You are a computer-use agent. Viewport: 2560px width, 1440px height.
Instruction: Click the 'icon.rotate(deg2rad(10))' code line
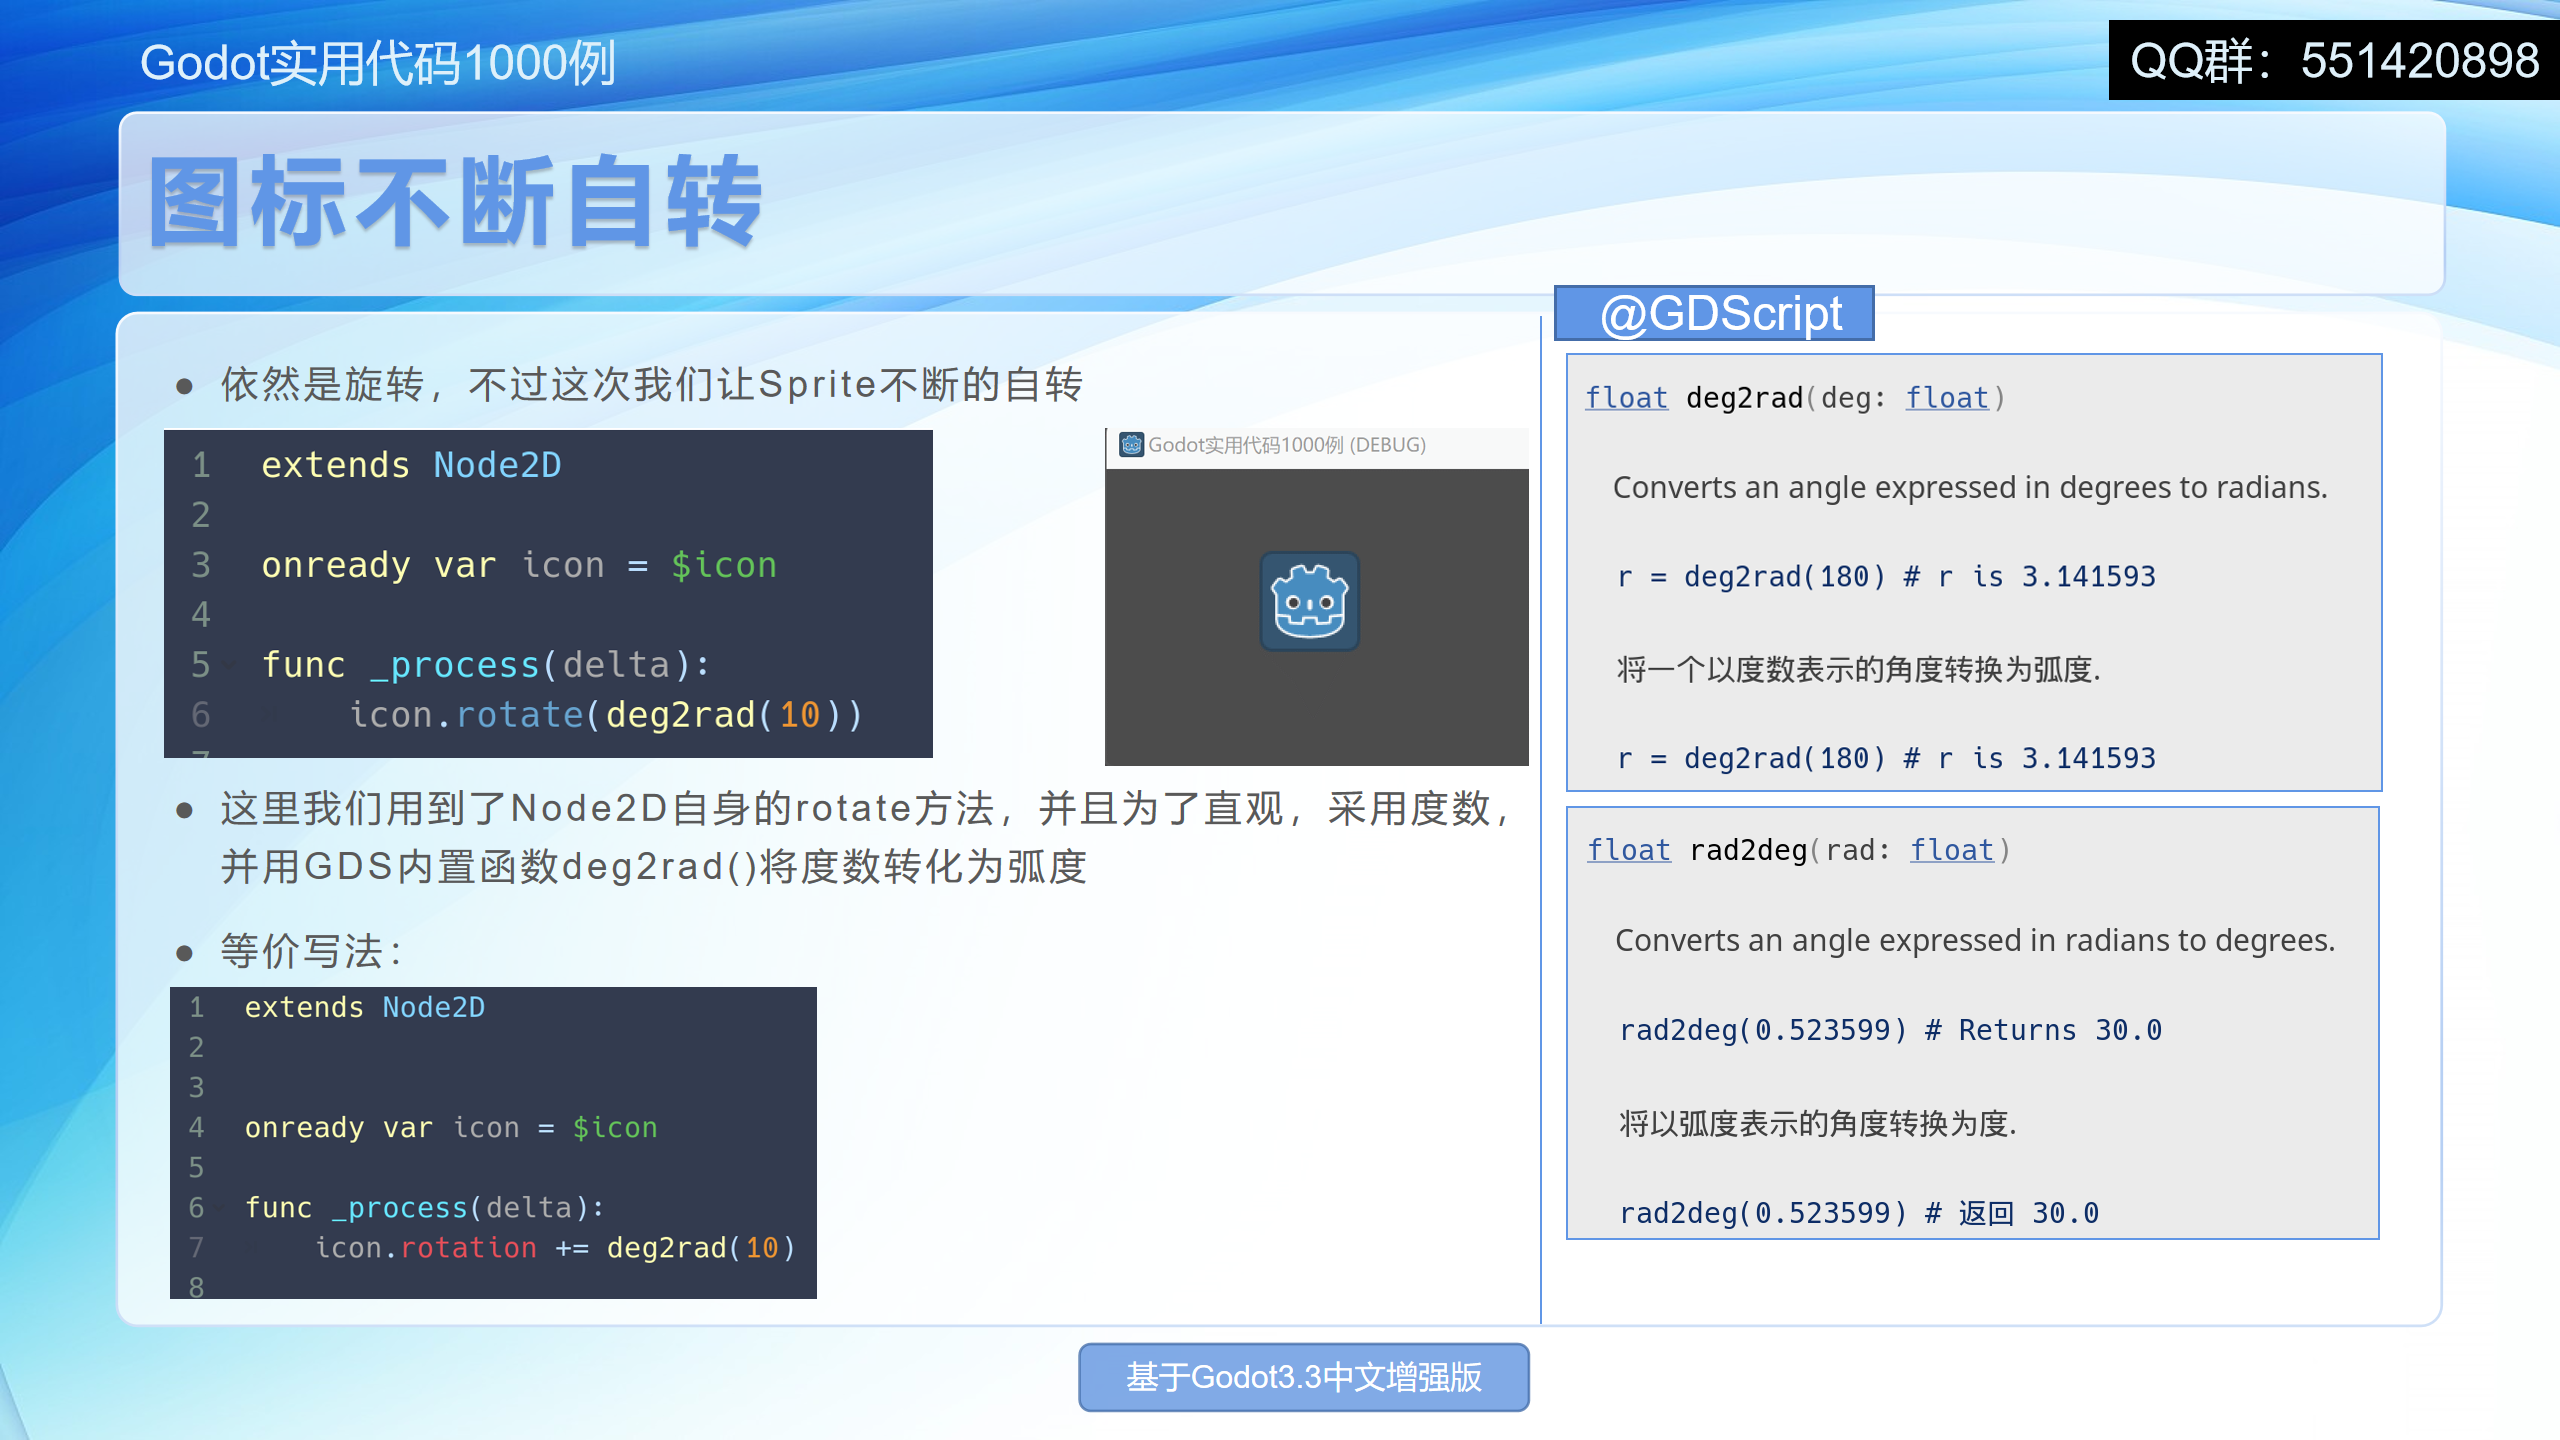[x=606, y=715]
